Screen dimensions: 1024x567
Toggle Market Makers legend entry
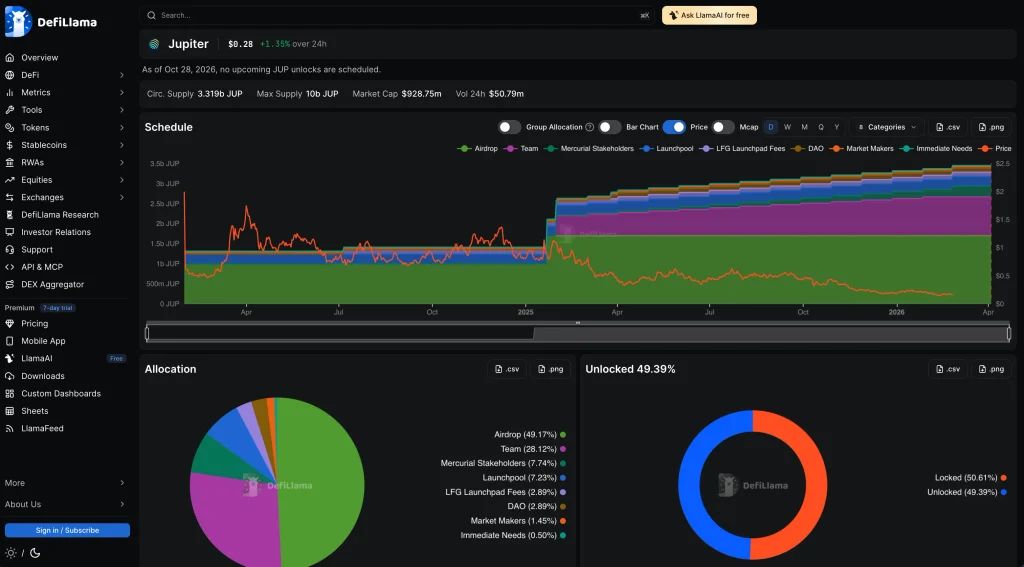[859, 149]
